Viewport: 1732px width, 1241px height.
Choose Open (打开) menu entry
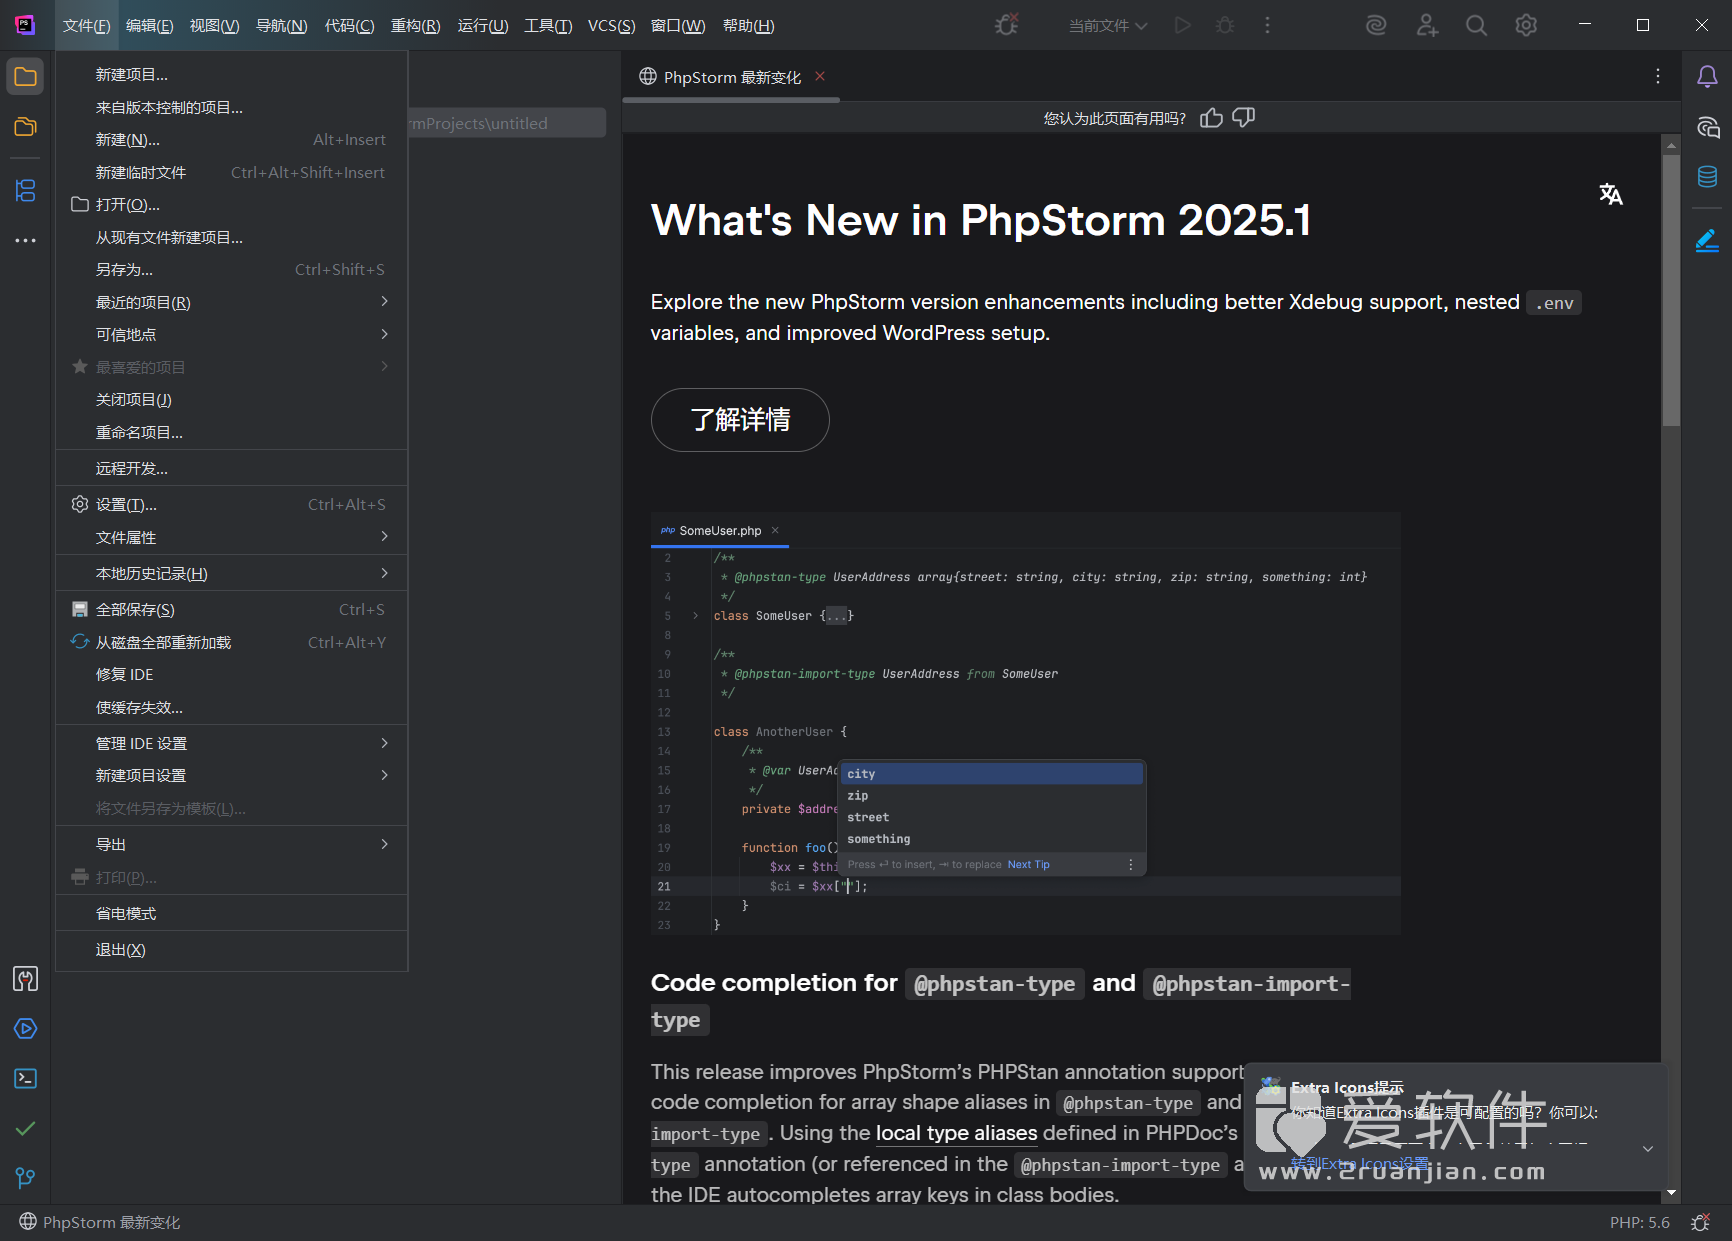tap(231, 204)
